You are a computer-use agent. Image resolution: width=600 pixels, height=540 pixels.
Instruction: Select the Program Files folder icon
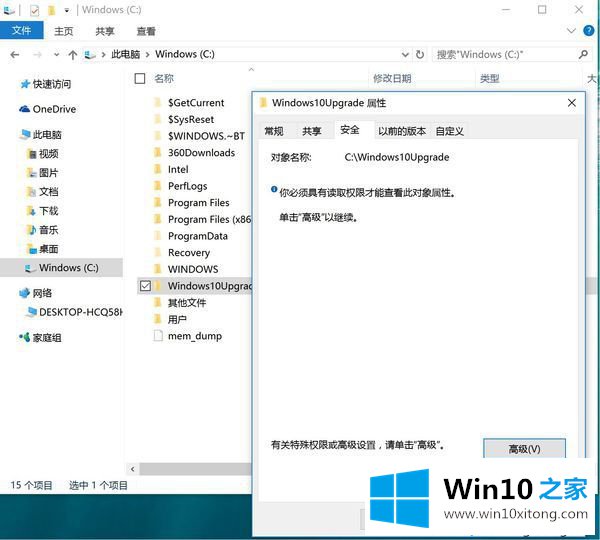click(x=157, y=202)
